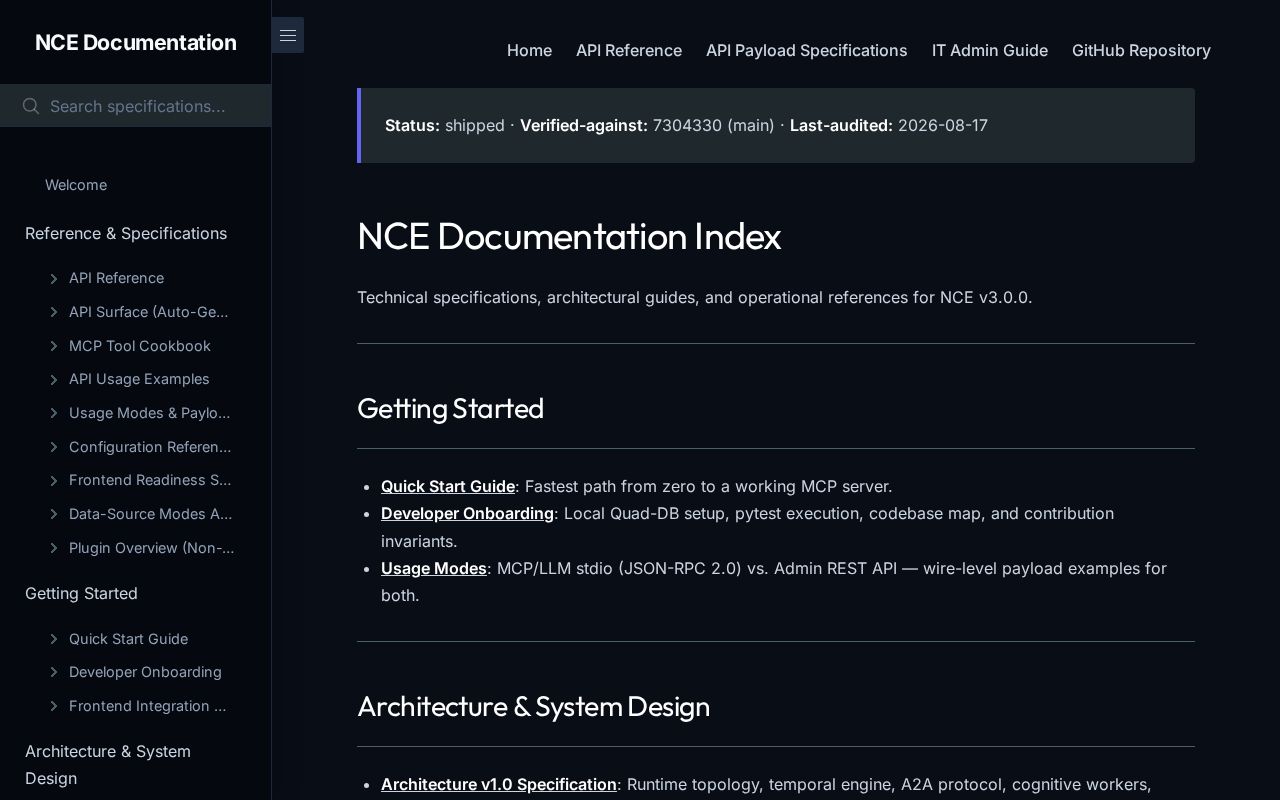Expand the Frontend Readiness S... chevron
The image size is (1280, 800).
point(54,480)
